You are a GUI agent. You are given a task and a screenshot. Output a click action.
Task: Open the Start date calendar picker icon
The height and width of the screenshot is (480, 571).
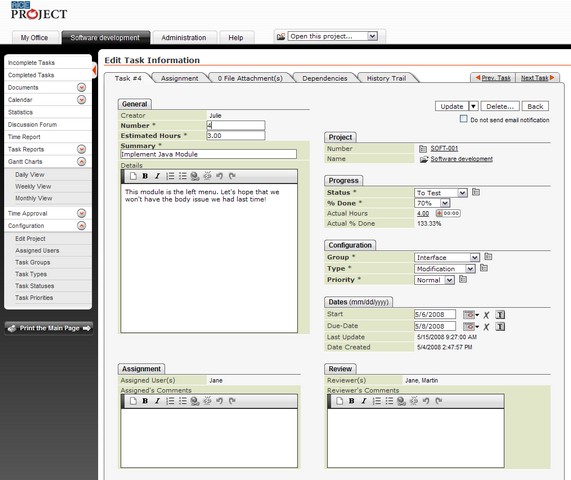(x=469, y=314)
